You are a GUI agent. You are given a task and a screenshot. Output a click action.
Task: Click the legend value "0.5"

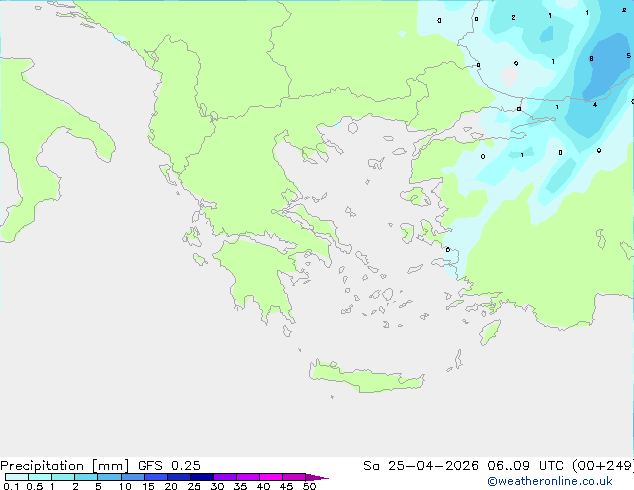34,486
